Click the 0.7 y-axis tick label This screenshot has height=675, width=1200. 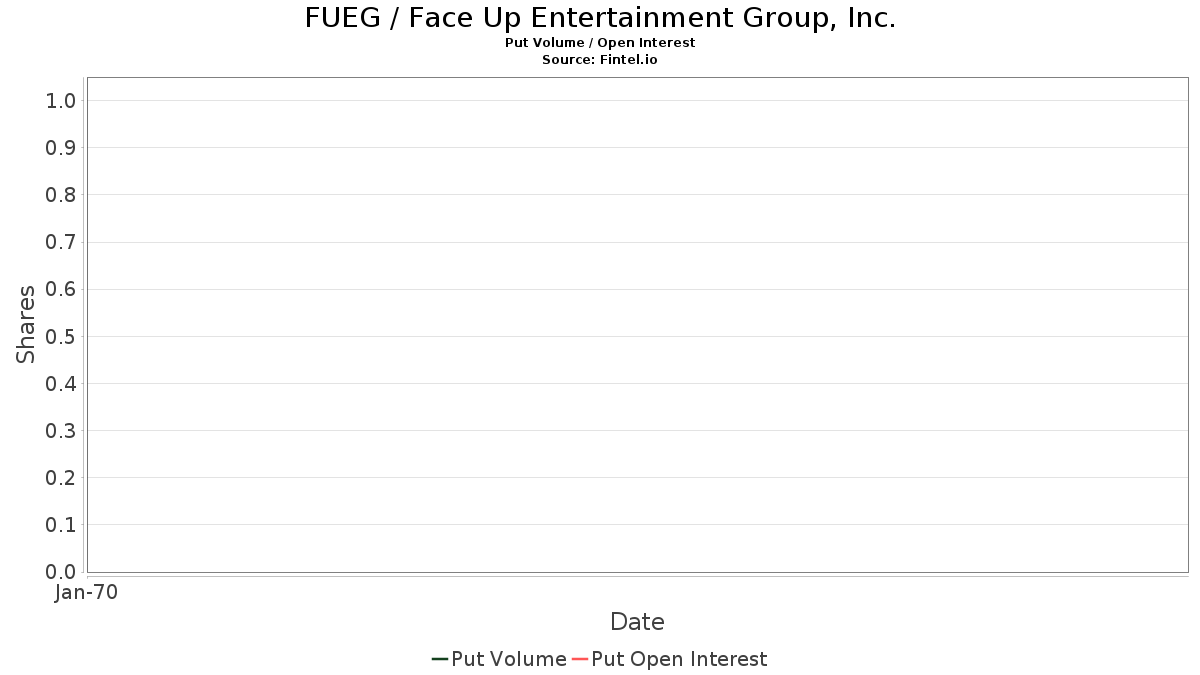(x=61, y=242)
